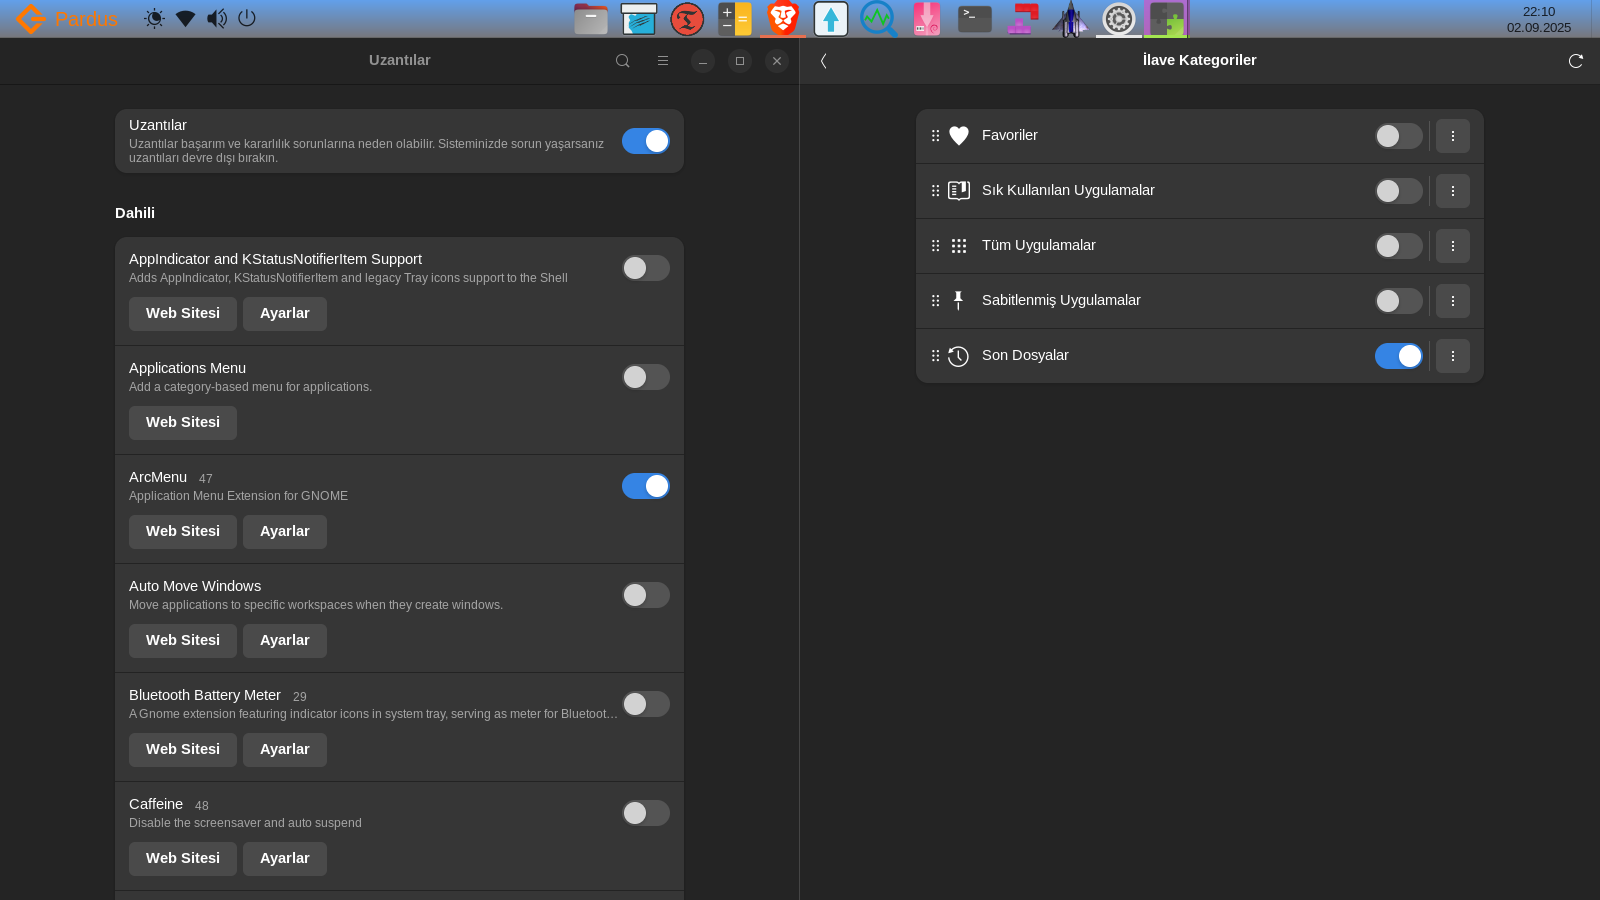The image size is (1600, 900).
Task: Open the three-dot menu for Tüm Uygulamalar
Action: coord(1452,246)
